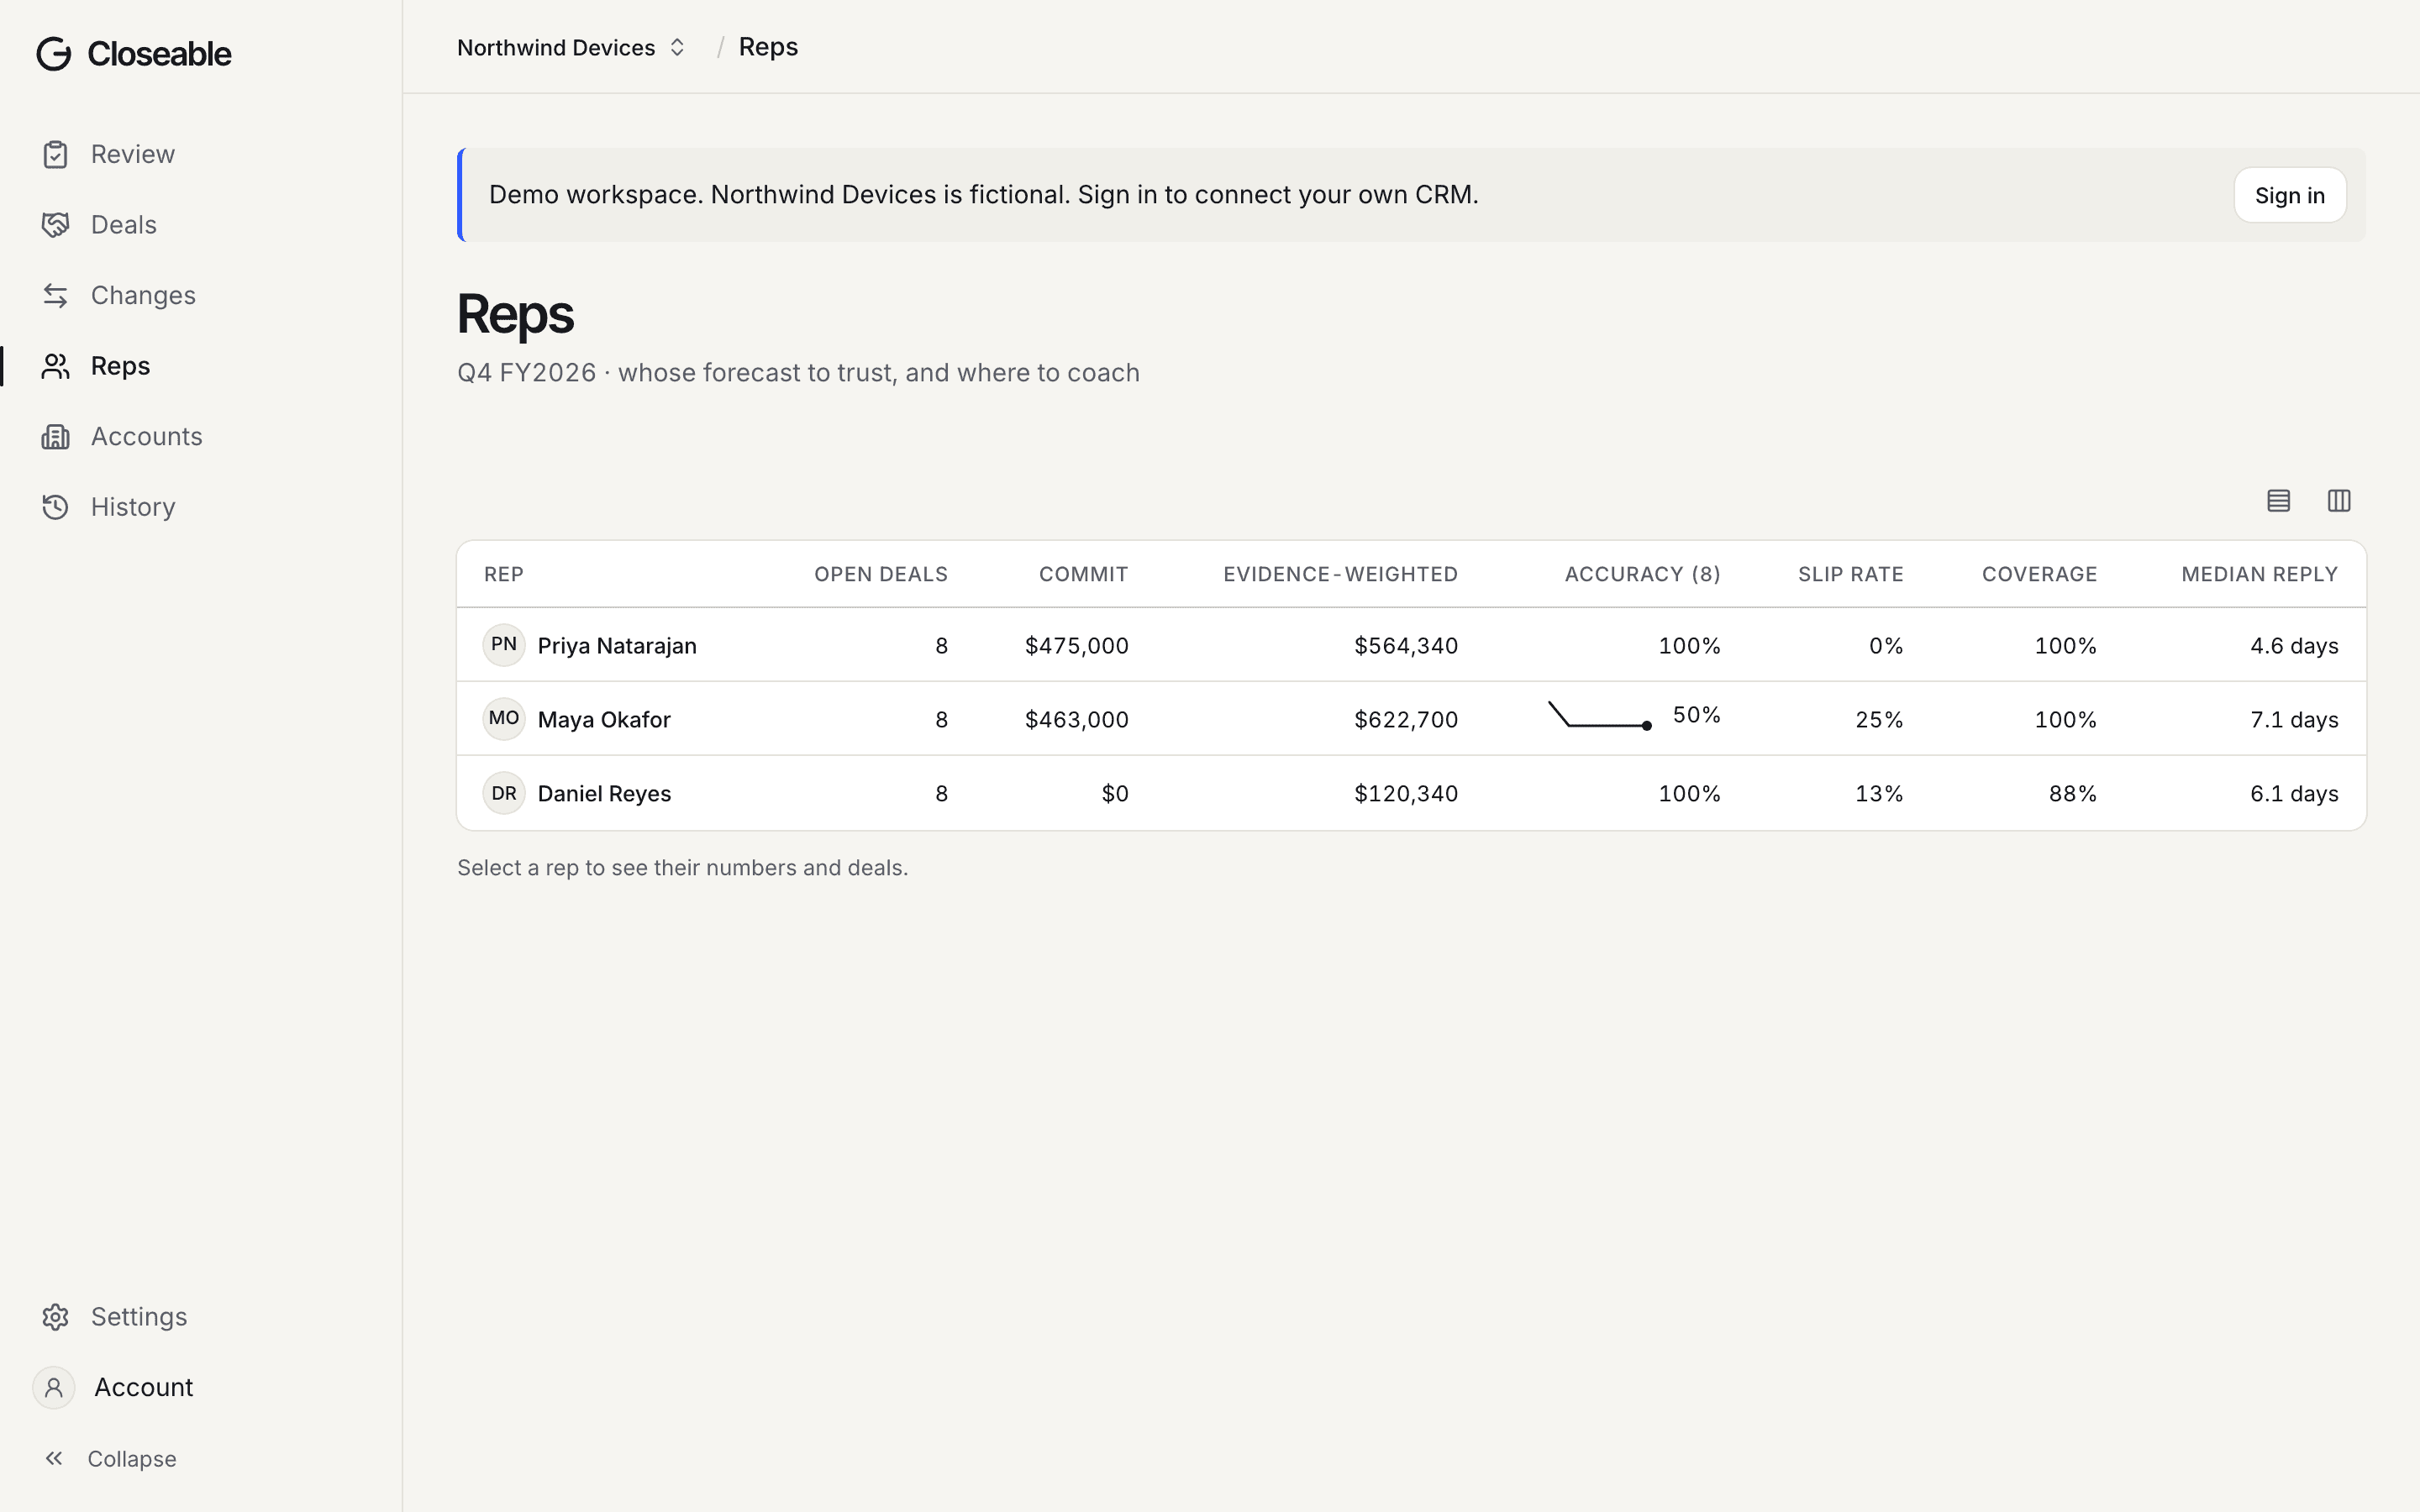2420x1512 pixels.
Task: Click the 4.6 days median reply
Action: [2293, 646]
